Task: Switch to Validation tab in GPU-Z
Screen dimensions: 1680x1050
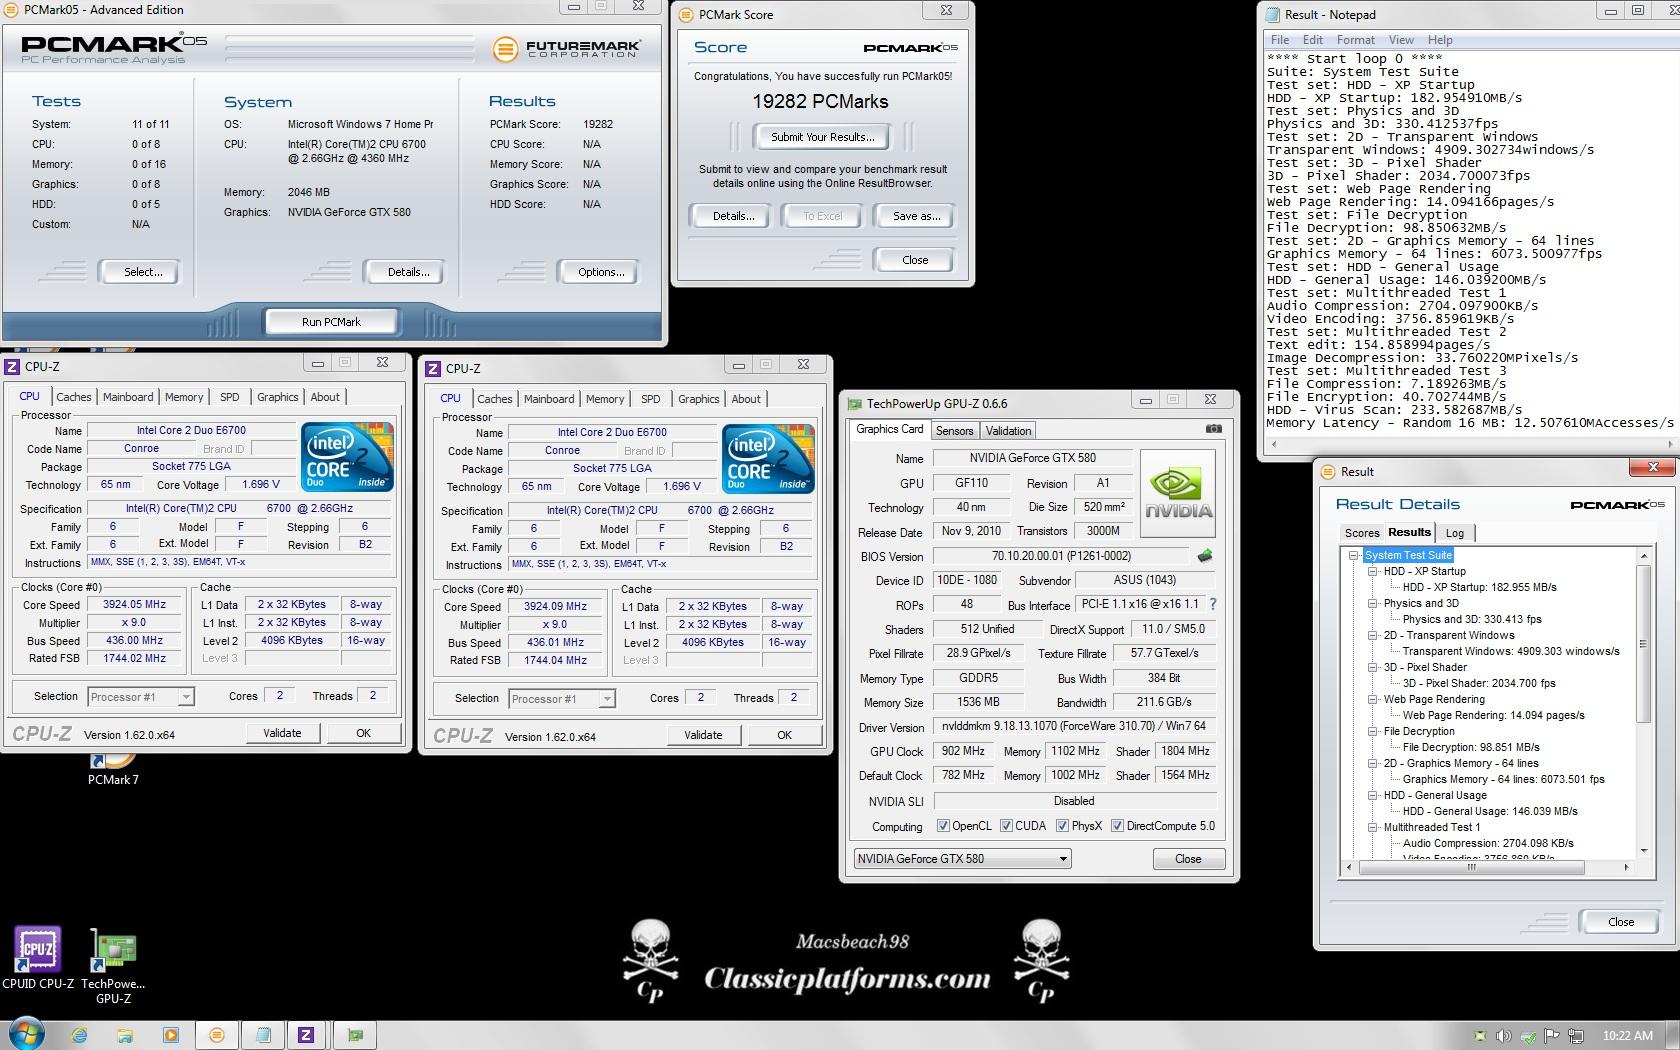Action: [x=1008, y=430]
